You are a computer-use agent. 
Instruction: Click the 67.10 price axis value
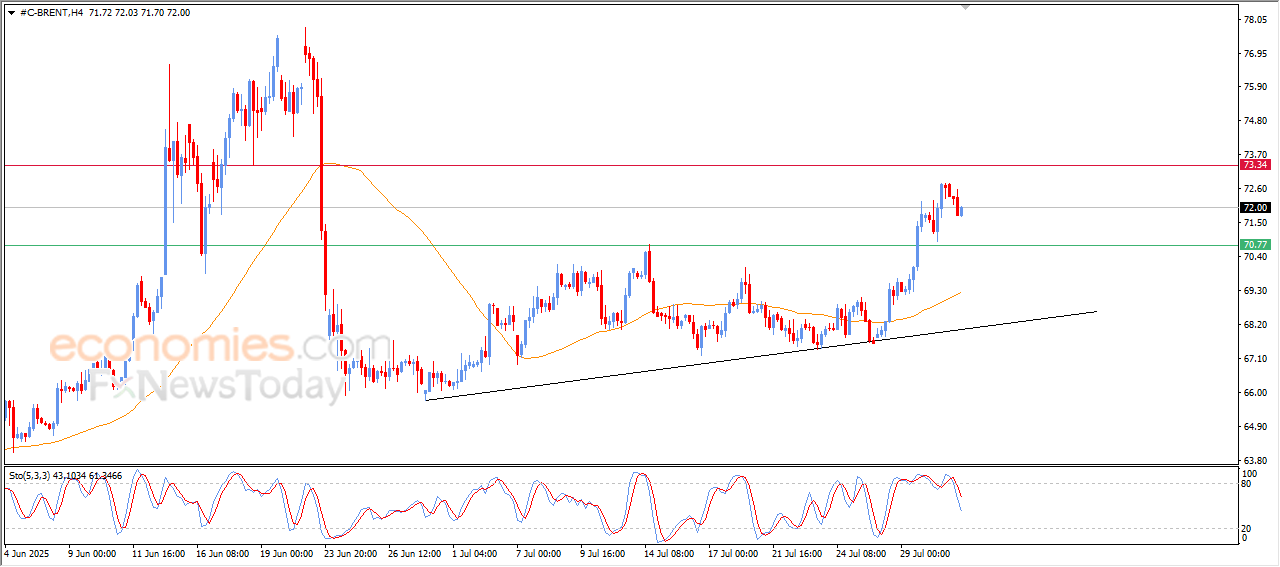1254,359
